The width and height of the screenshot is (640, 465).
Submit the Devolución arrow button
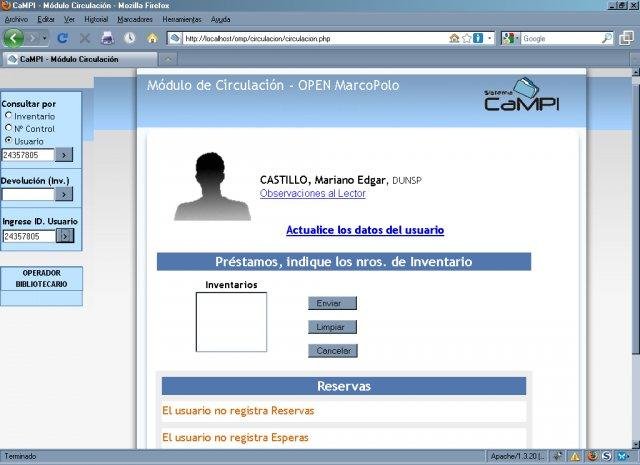click(x=64, y=194)
